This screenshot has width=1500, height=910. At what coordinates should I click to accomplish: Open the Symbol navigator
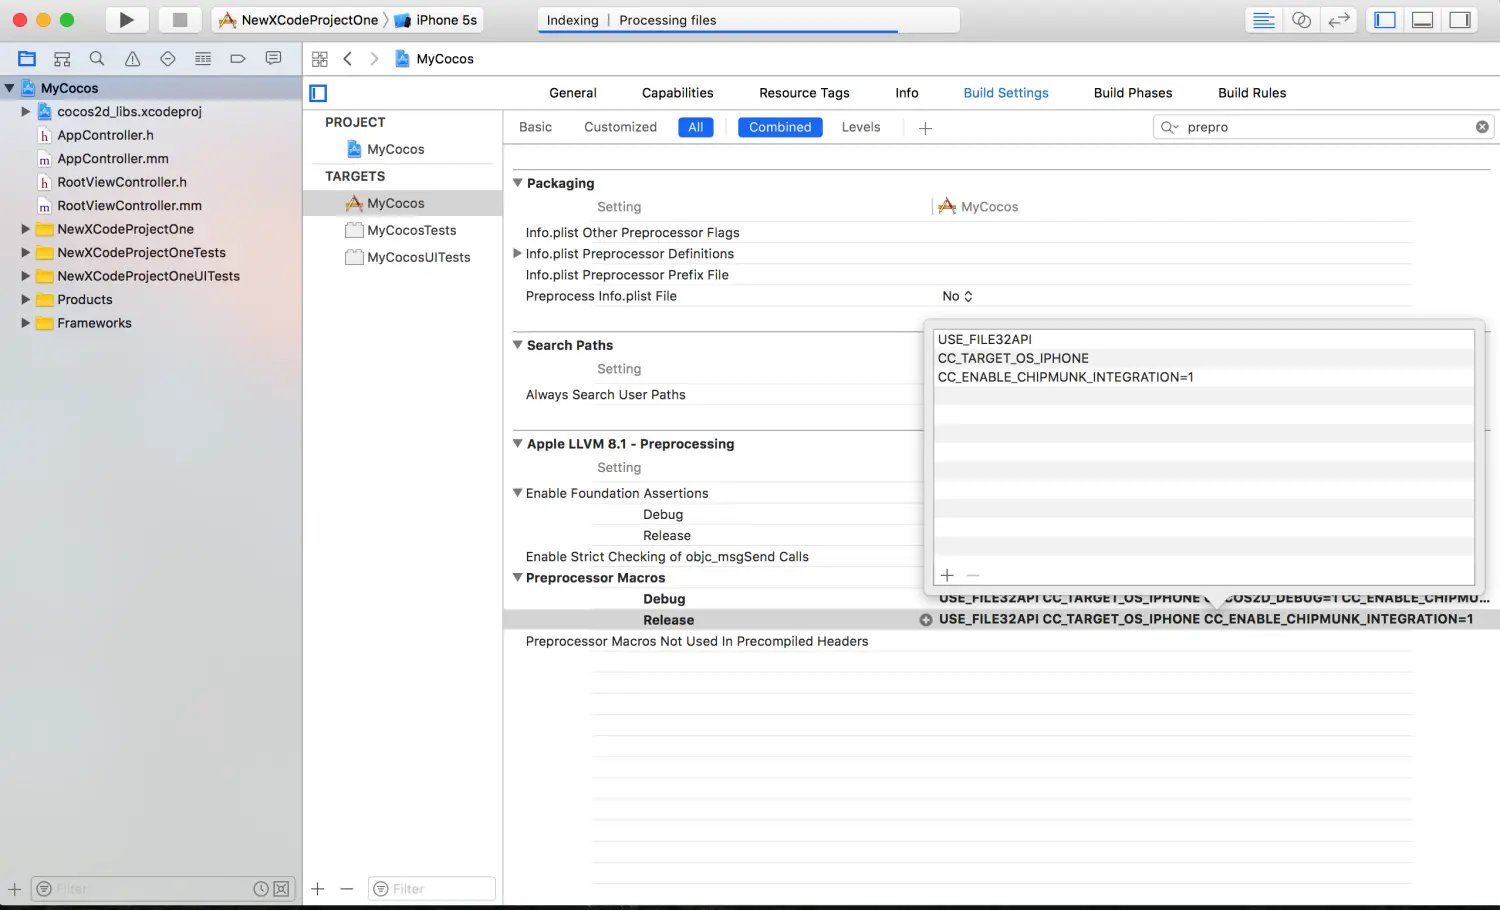pos(62,59)
